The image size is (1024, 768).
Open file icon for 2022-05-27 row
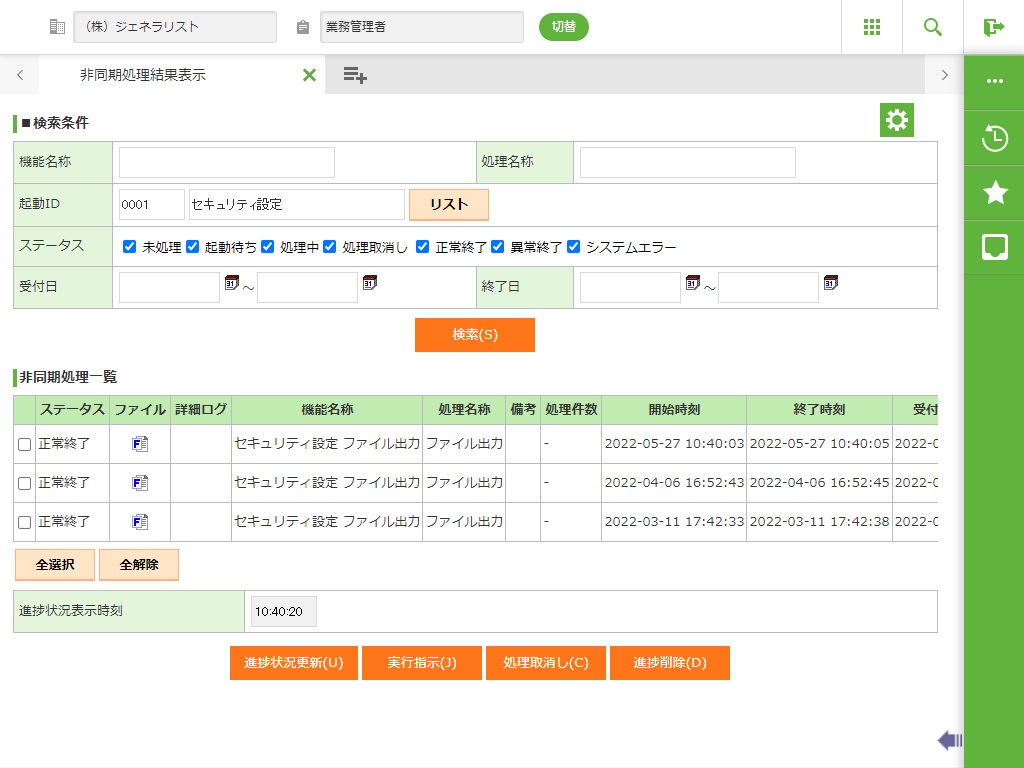pyautogui.click(x=140, y=444)
